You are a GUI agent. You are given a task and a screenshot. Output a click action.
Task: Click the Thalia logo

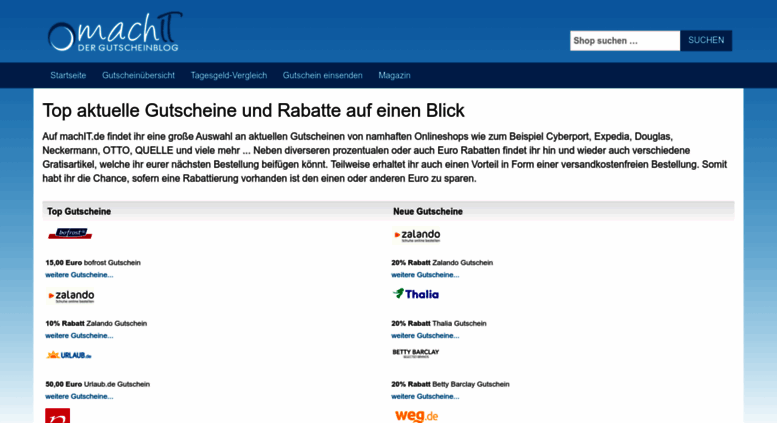click(x=416, y=294)
